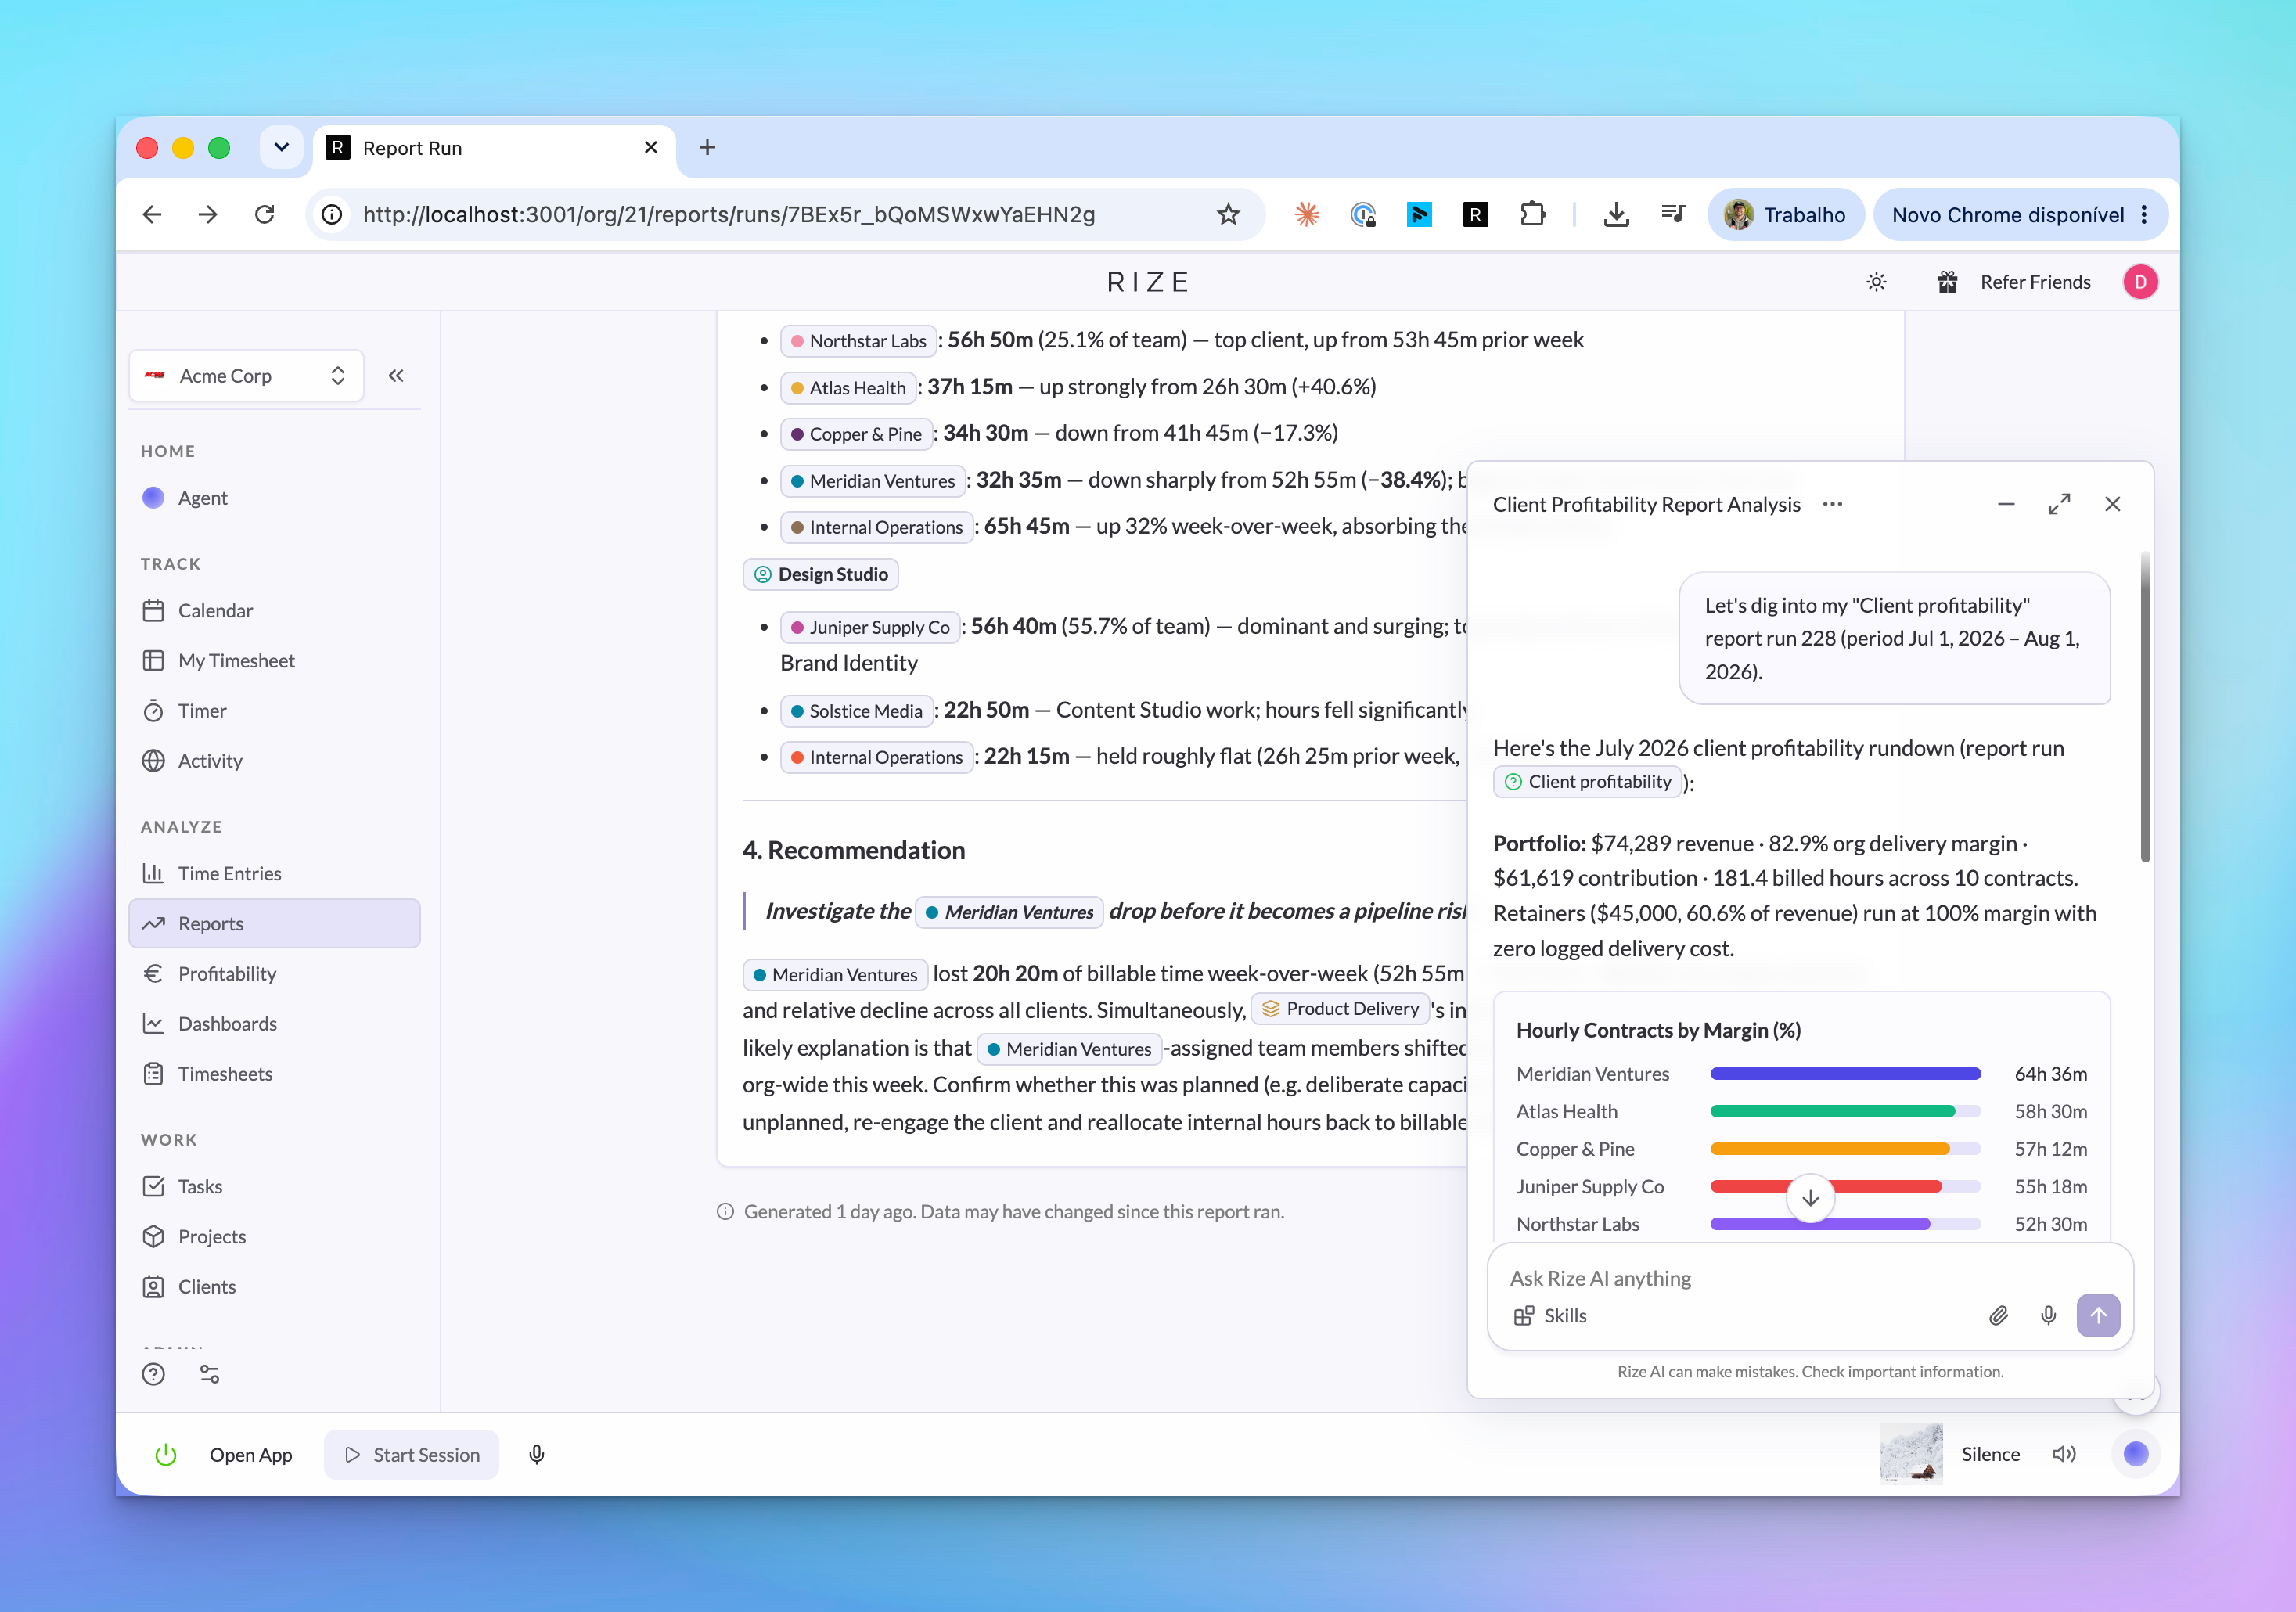Open the Refer Friends link
The width and height of the screenshot is (2296, 1612).
point(2036,282)
